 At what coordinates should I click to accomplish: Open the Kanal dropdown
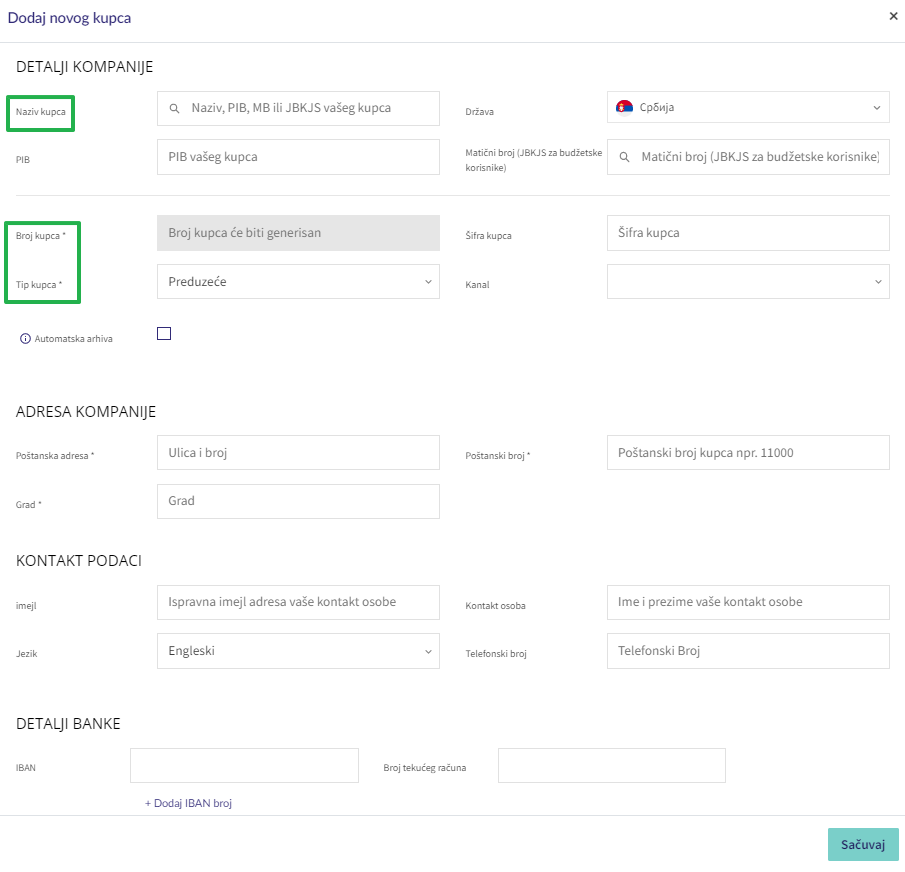pyautogui.click(x=748, y=282)
